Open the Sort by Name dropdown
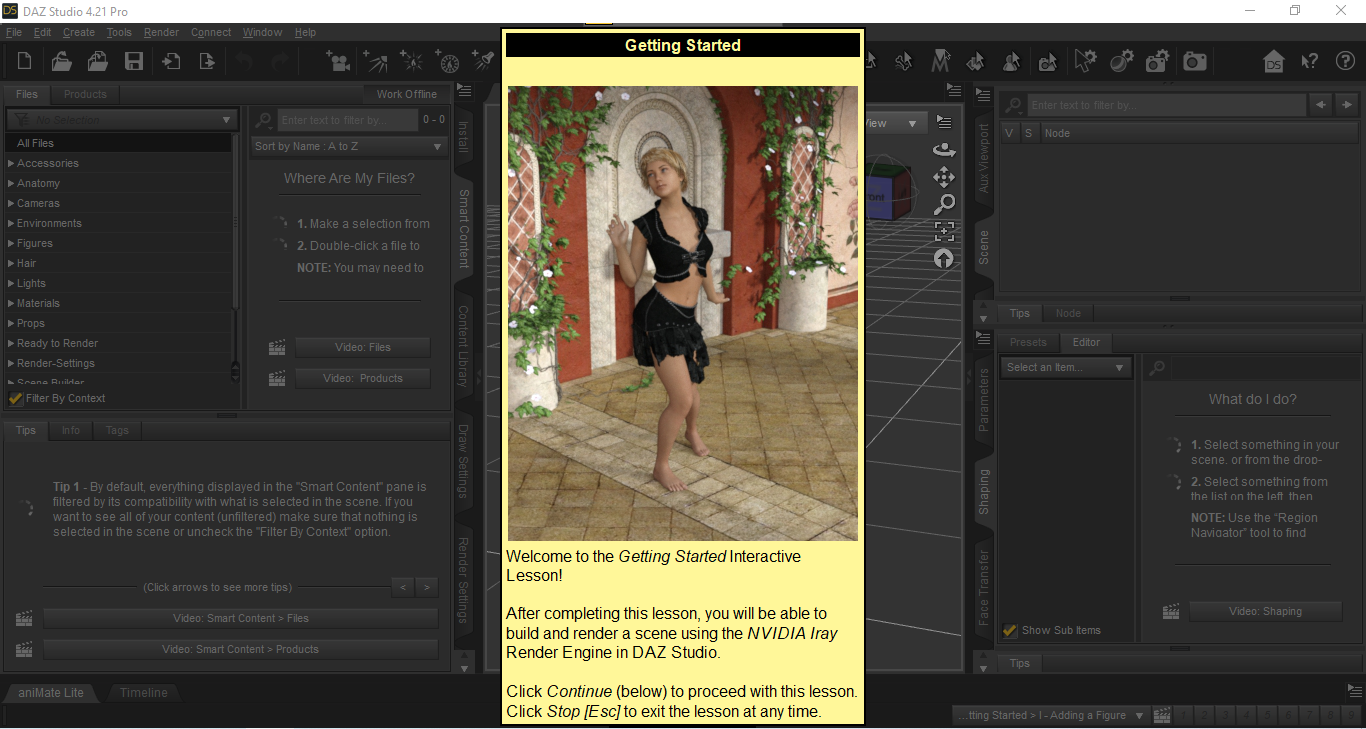 point(348,146)
